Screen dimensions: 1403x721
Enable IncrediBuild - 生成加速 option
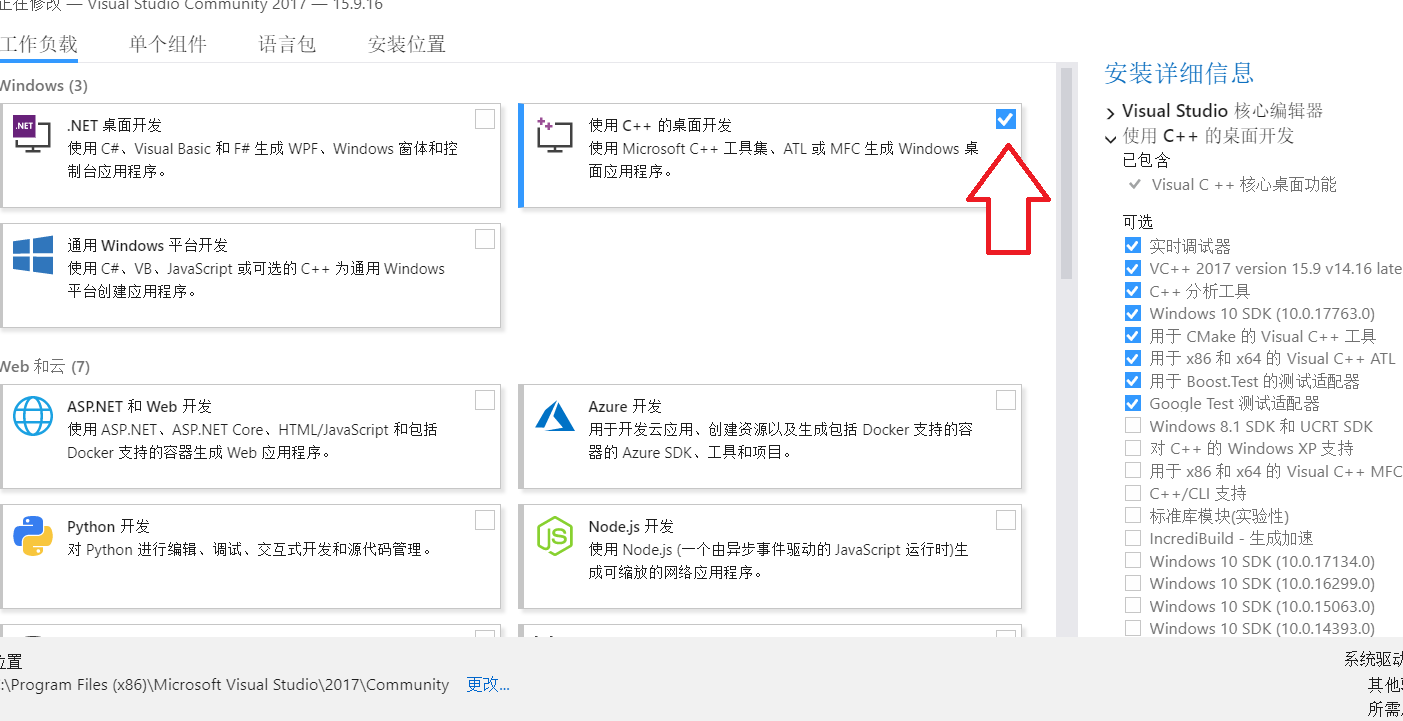pos(1133,538)
